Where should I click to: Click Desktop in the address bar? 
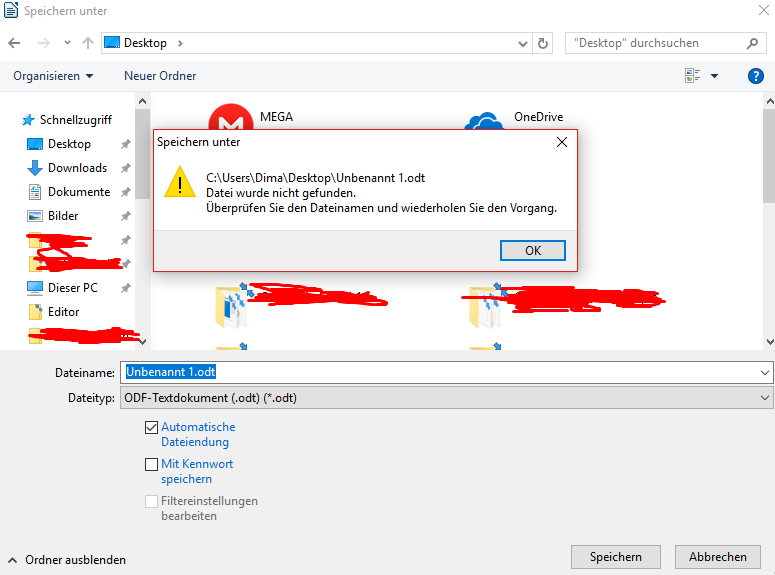click(x=145, y=43)
